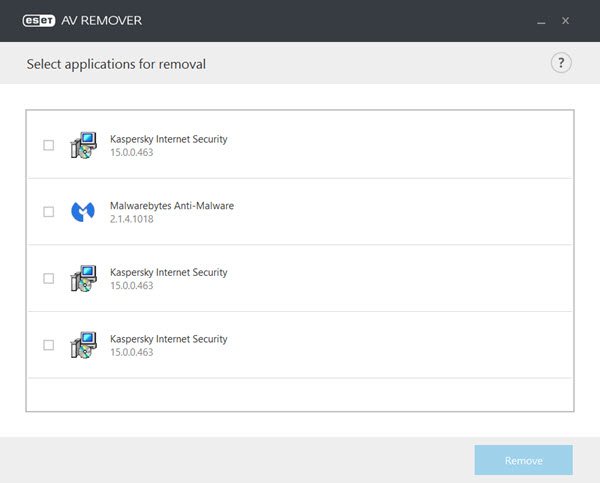Open help with the question mark icon

click(x=561, y=63)
